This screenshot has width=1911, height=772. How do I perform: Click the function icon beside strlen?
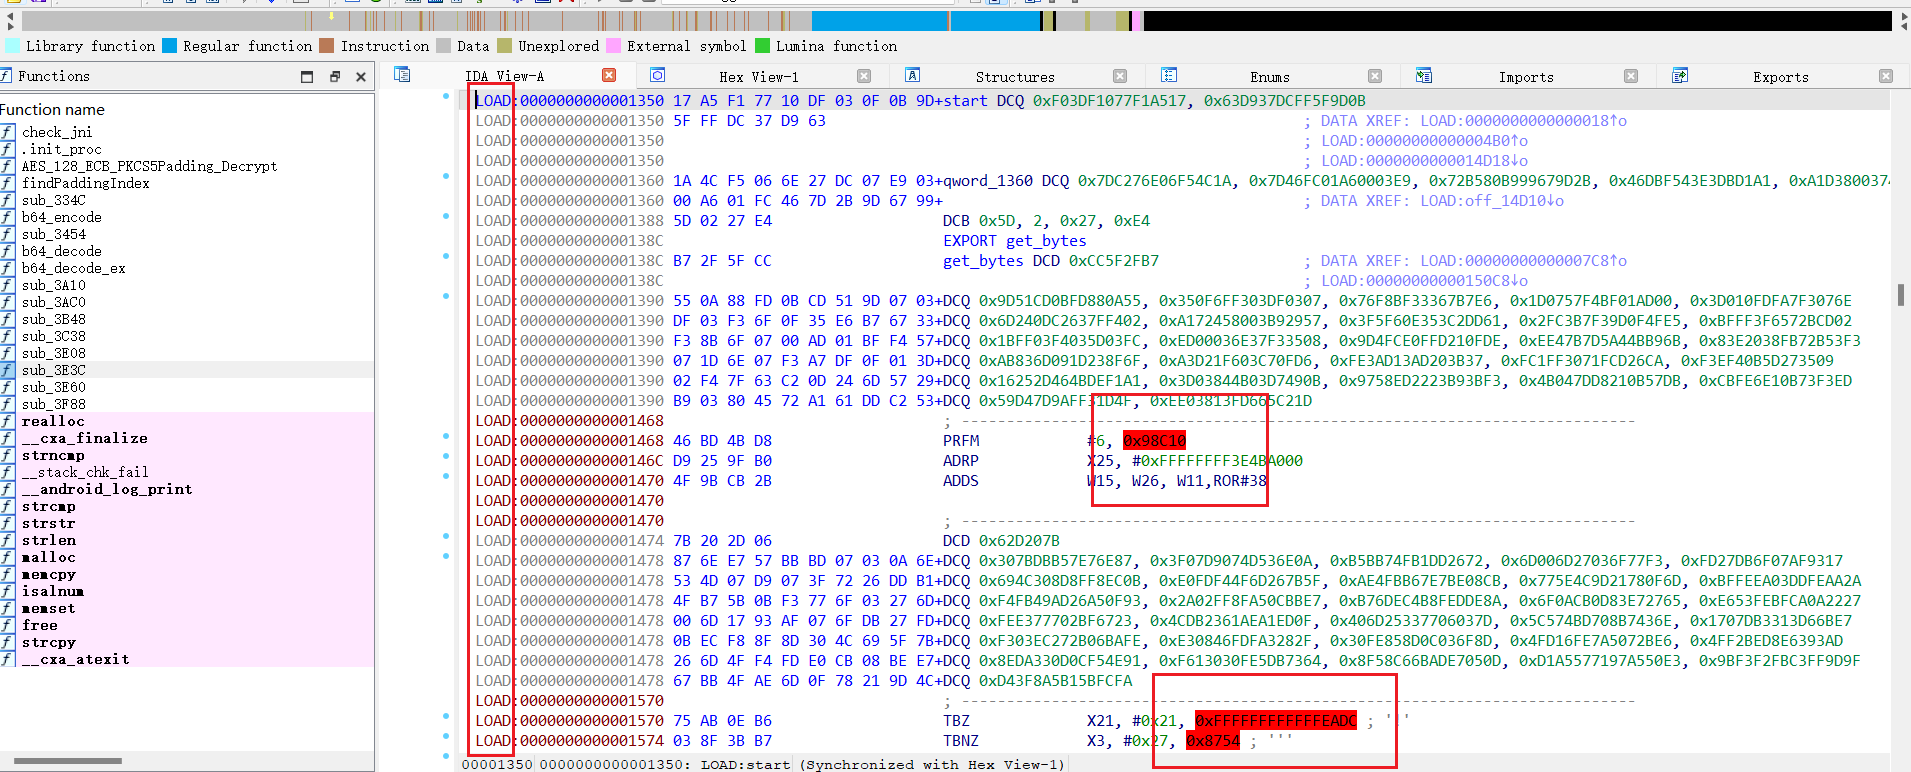tap(8, 540)
